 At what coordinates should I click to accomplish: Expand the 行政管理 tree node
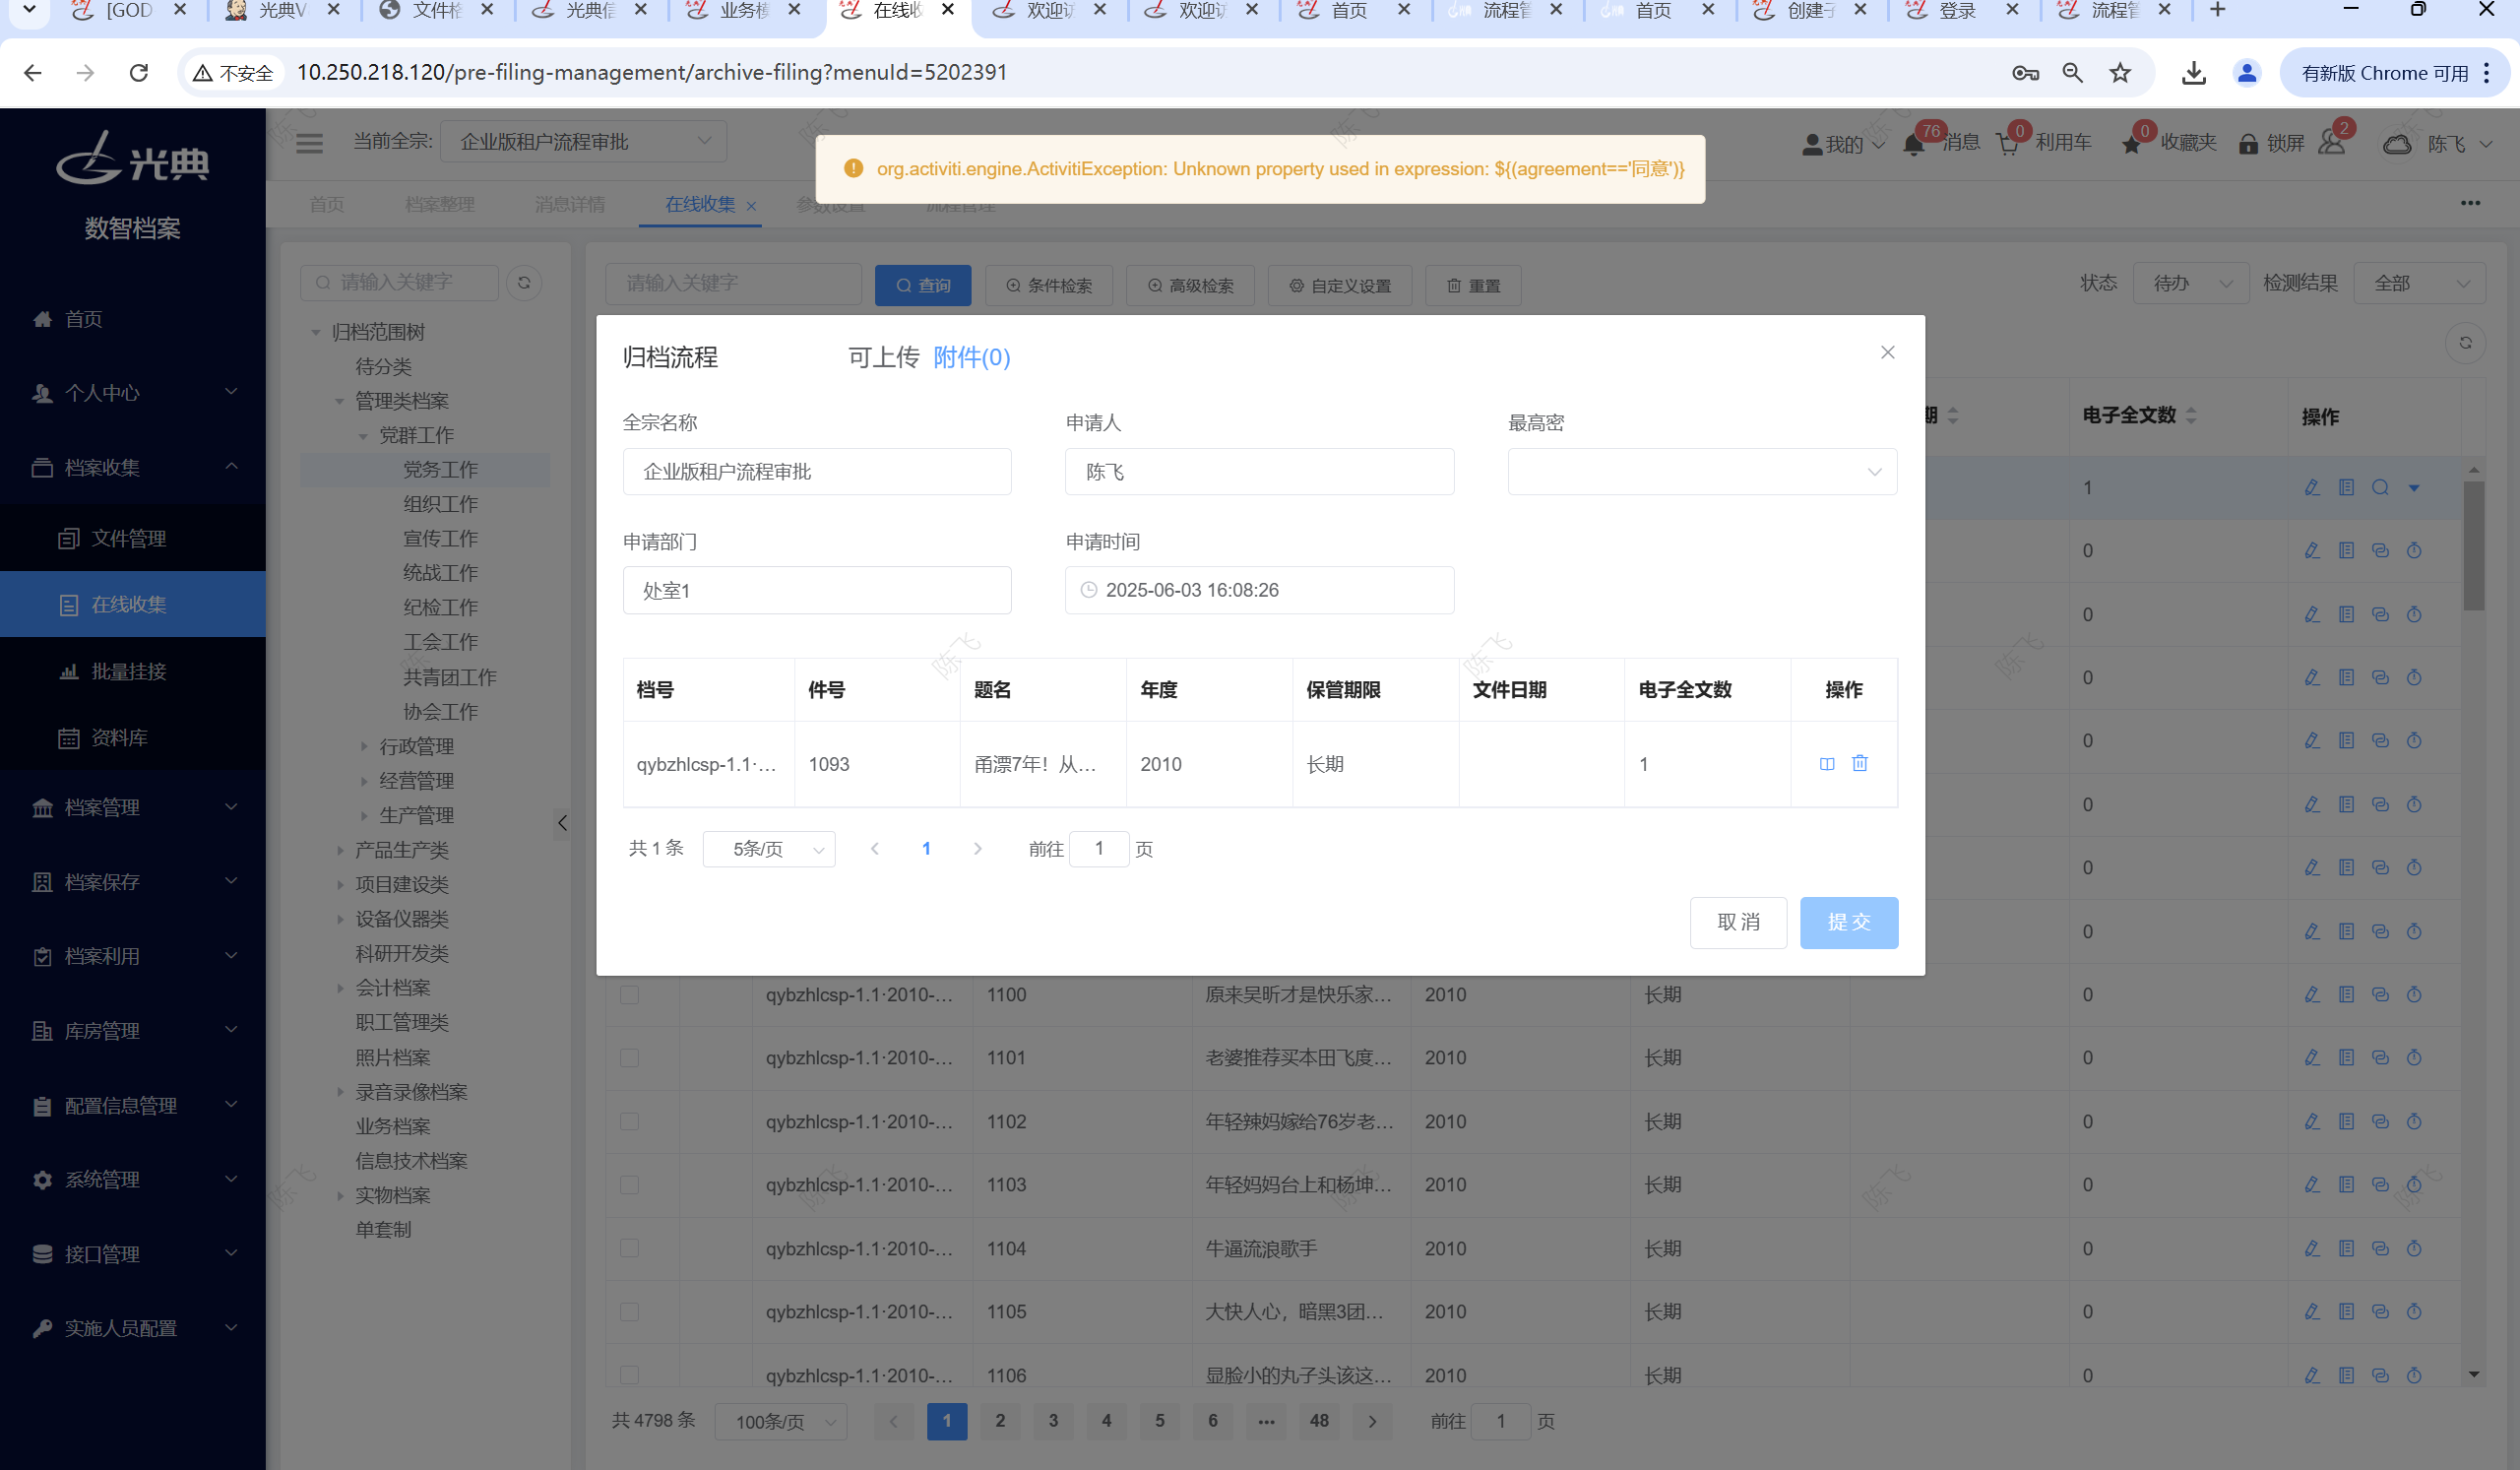point(364,746)
